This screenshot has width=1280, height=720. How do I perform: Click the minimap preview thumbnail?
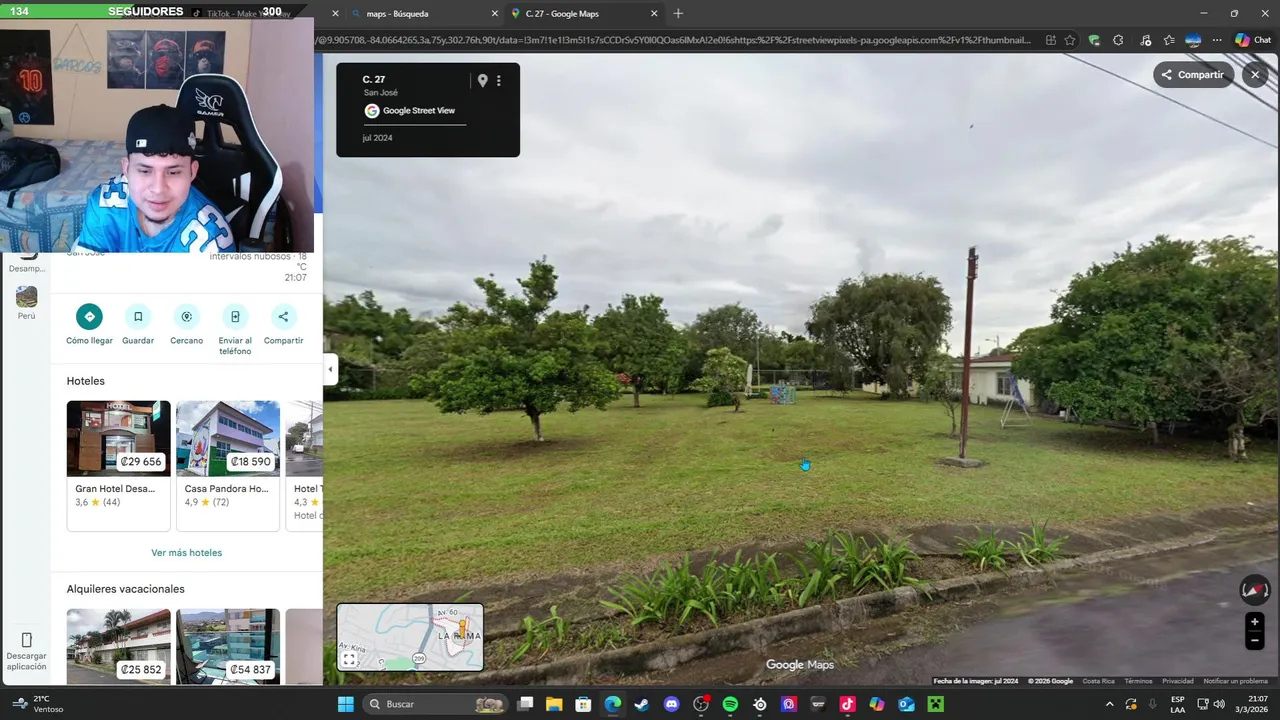pyautogui.click(x=410, y=637)
